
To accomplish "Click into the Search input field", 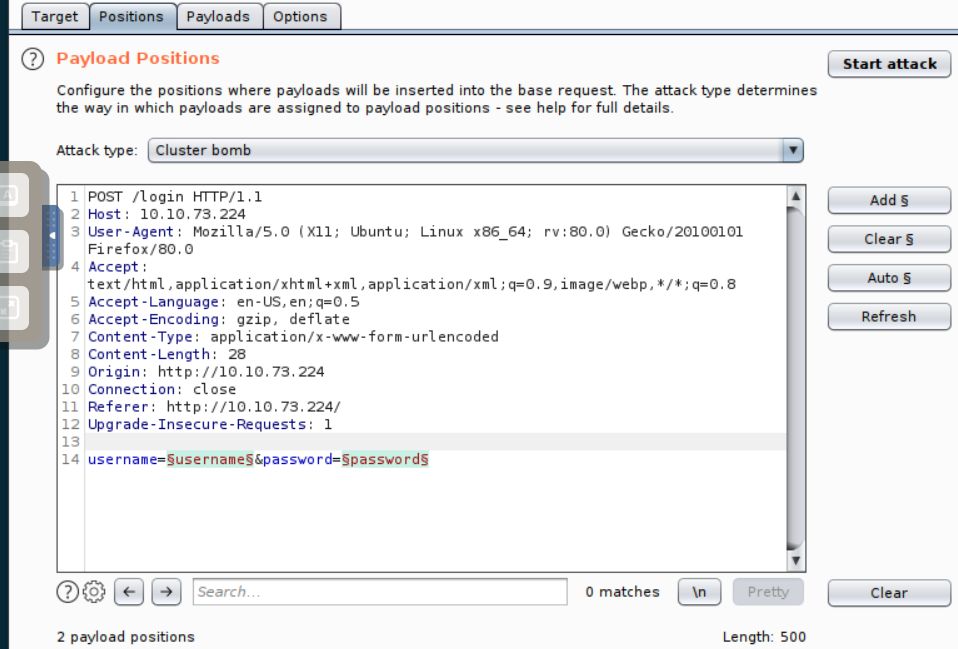I will coord(380,592).
